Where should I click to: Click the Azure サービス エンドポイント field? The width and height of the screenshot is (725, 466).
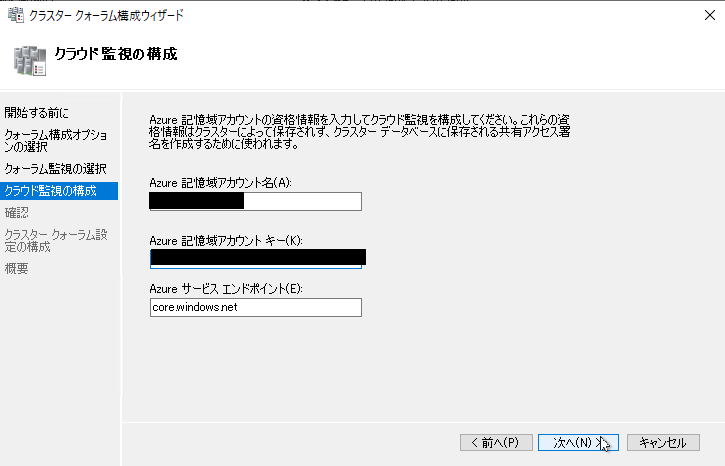pos(255,307)
